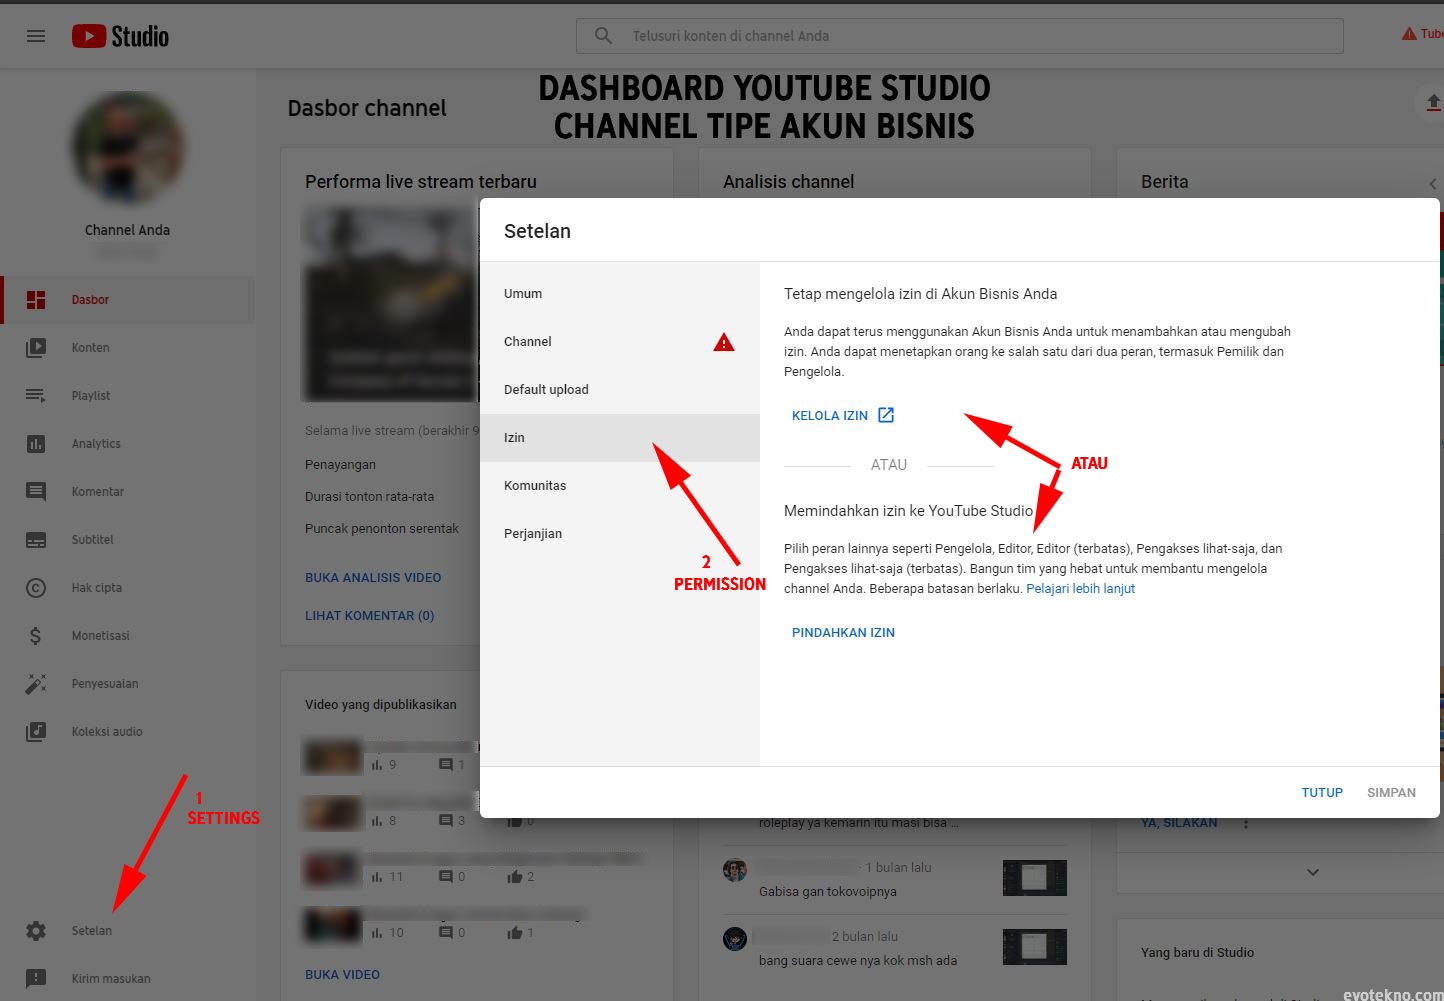This screenshot has width=1444, height=1001.
Task: Click the PINDAHKAN IZIN button
Action: (x=843, y=633)
